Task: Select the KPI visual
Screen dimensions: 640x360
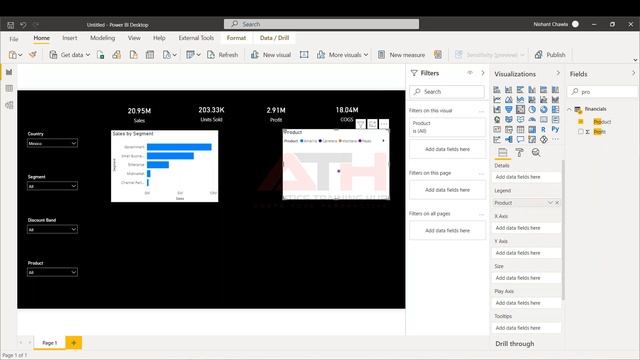Action: tap(497, 129)
